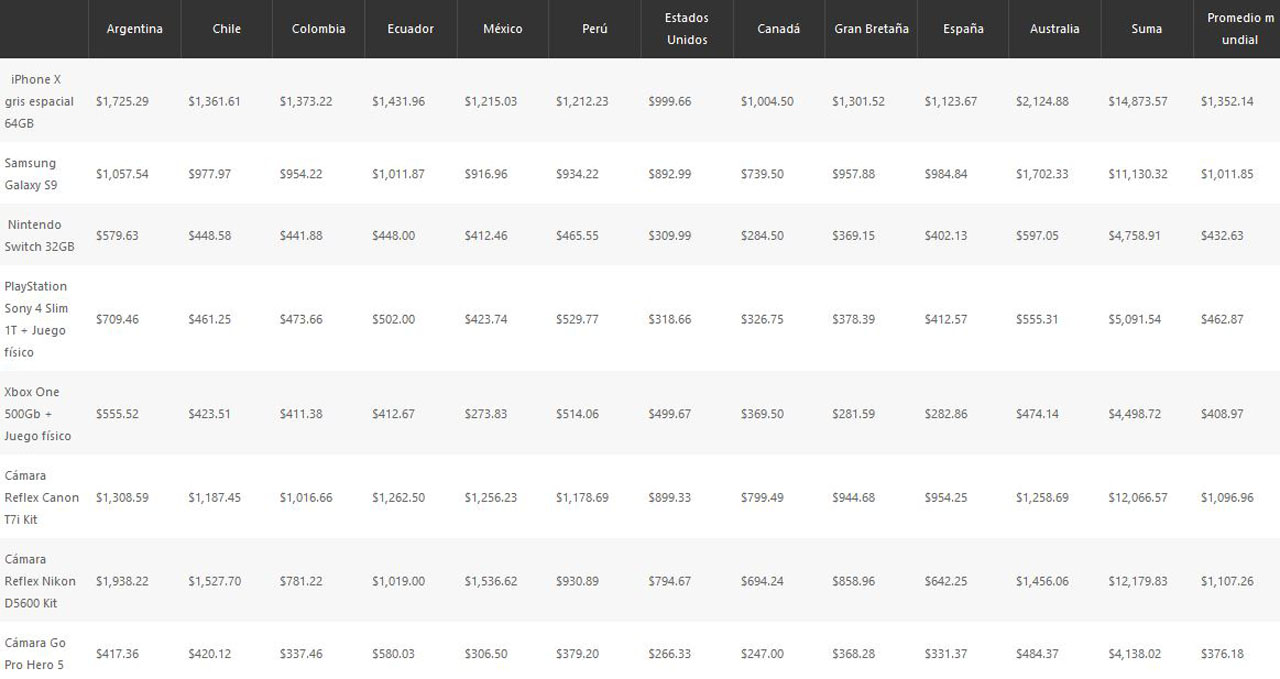Click the Cámara Go Pro Hero 5 label
This screenshot has width=1280, height=679.
(x=35, y=654)
